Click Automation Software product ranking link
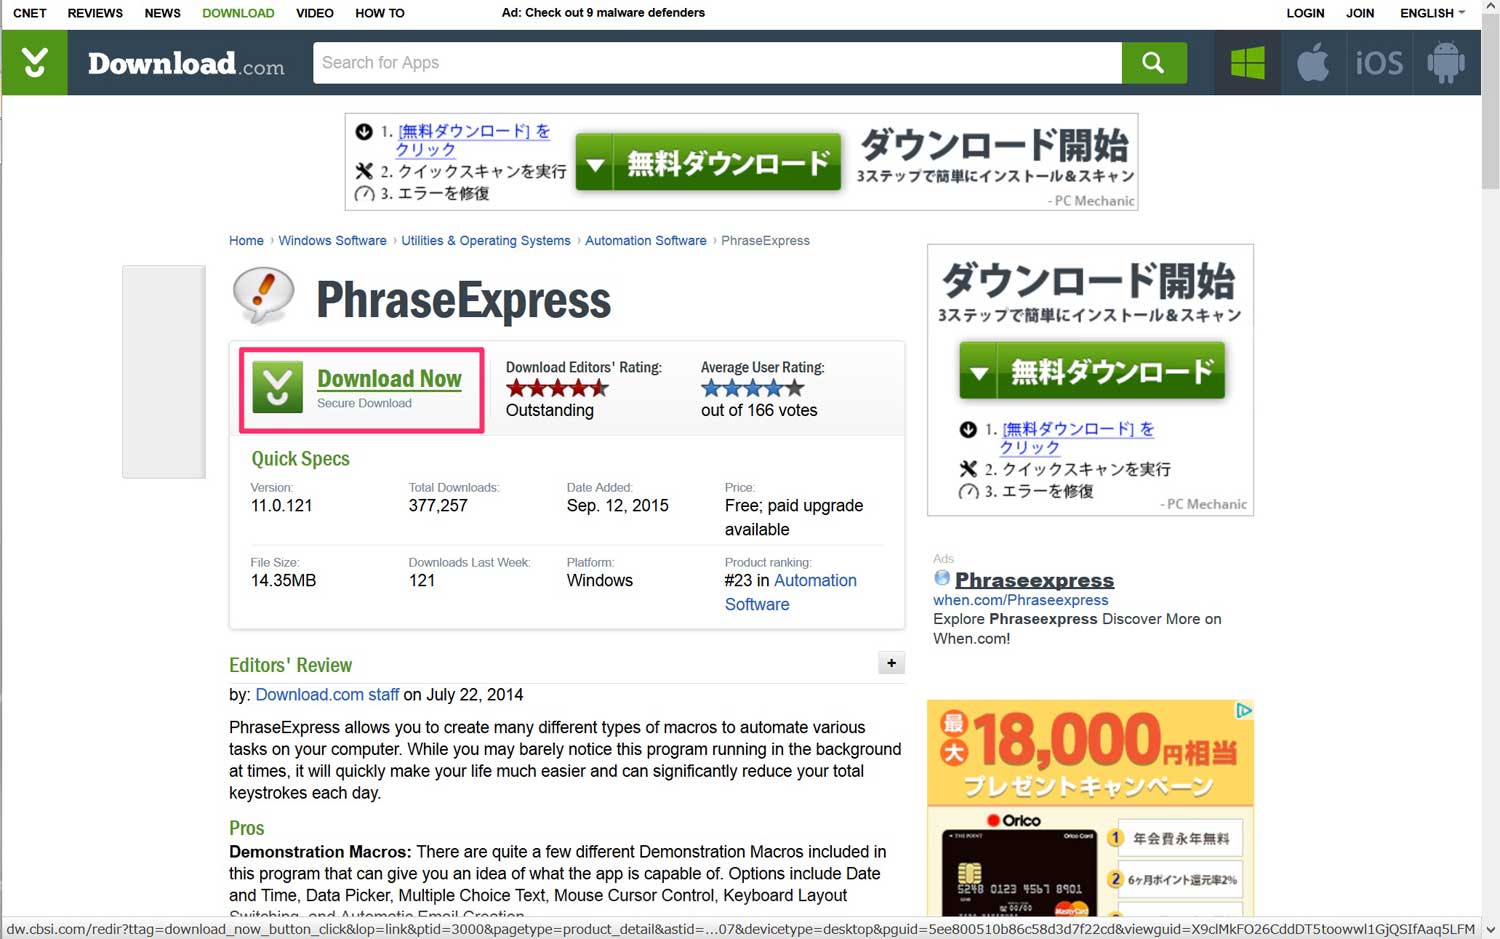Viewport: 1500px width, 939px height. 790,592
